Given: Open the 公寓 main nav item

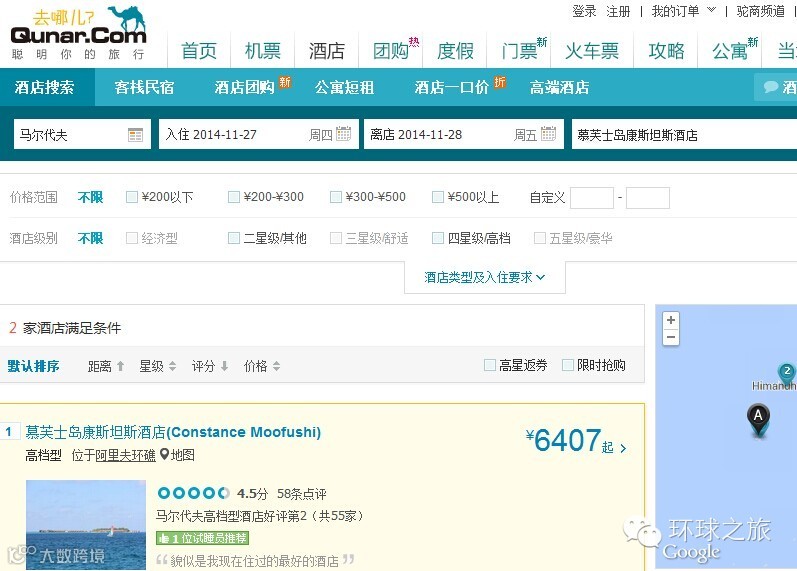Looking at the screenshot, I should 730,51.
